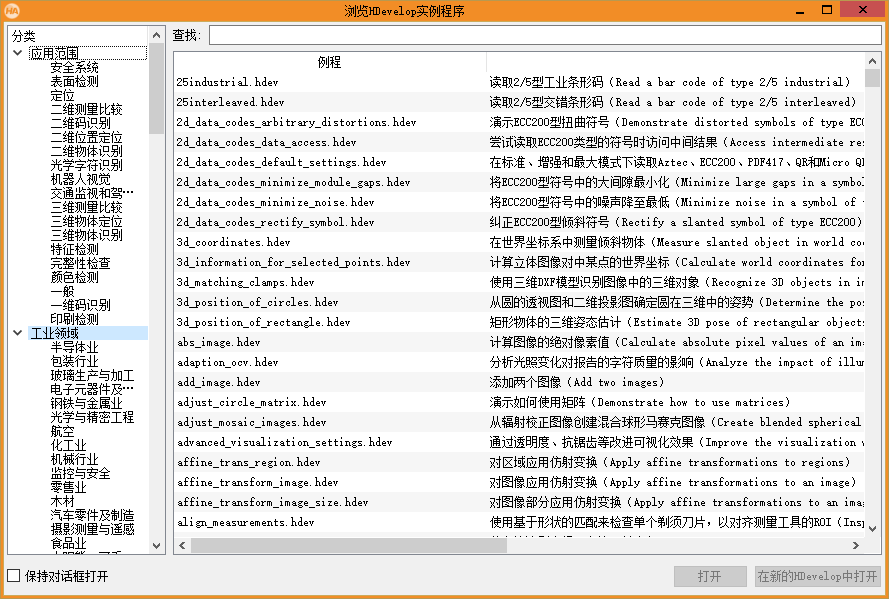
Task: Select 钢铁与金属业 industry
Action: (x=86, y=403)
